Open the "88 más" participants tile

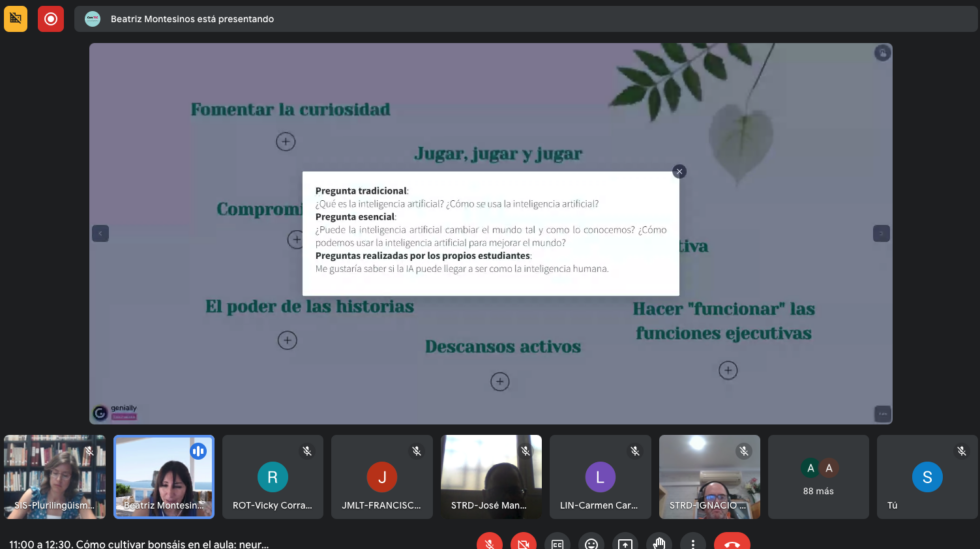[818, 476]
